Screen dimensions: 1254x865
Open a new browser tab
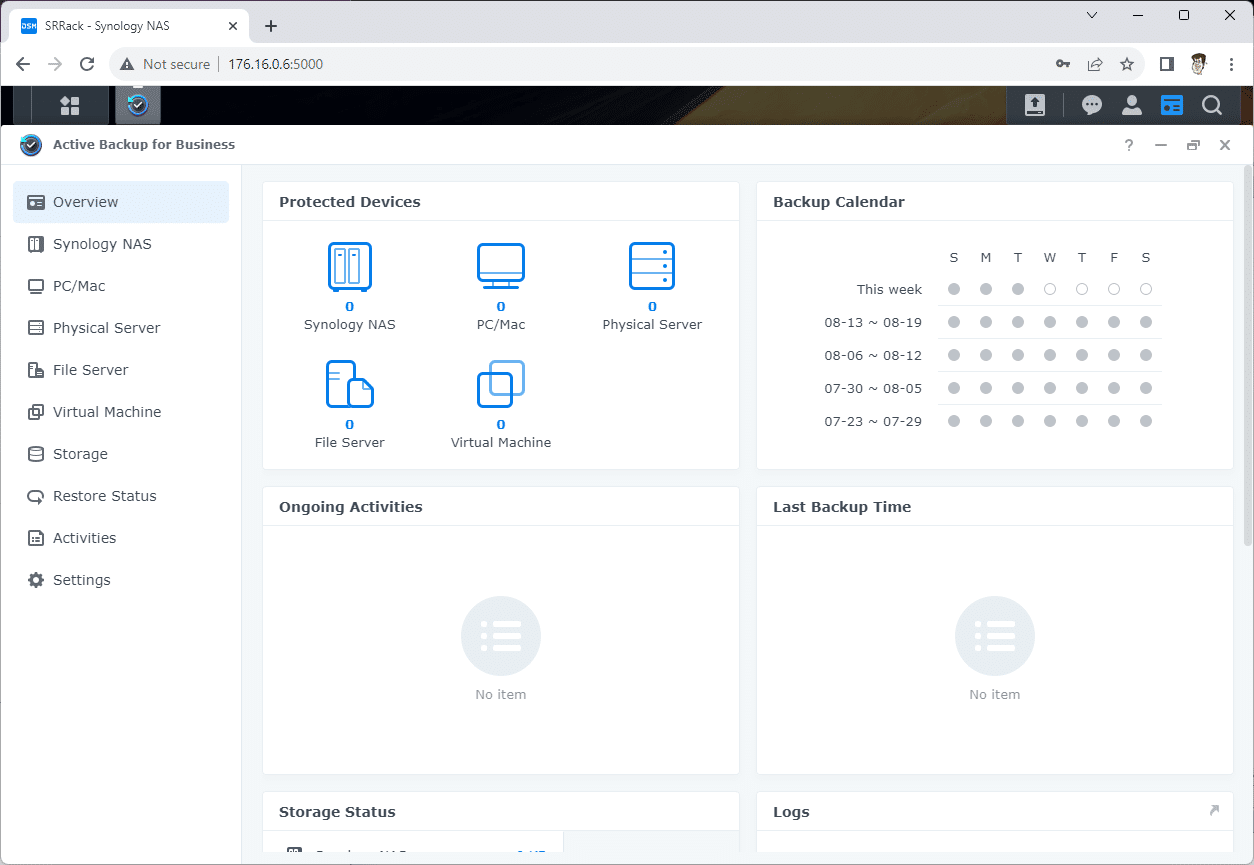[x=271, y=26]
